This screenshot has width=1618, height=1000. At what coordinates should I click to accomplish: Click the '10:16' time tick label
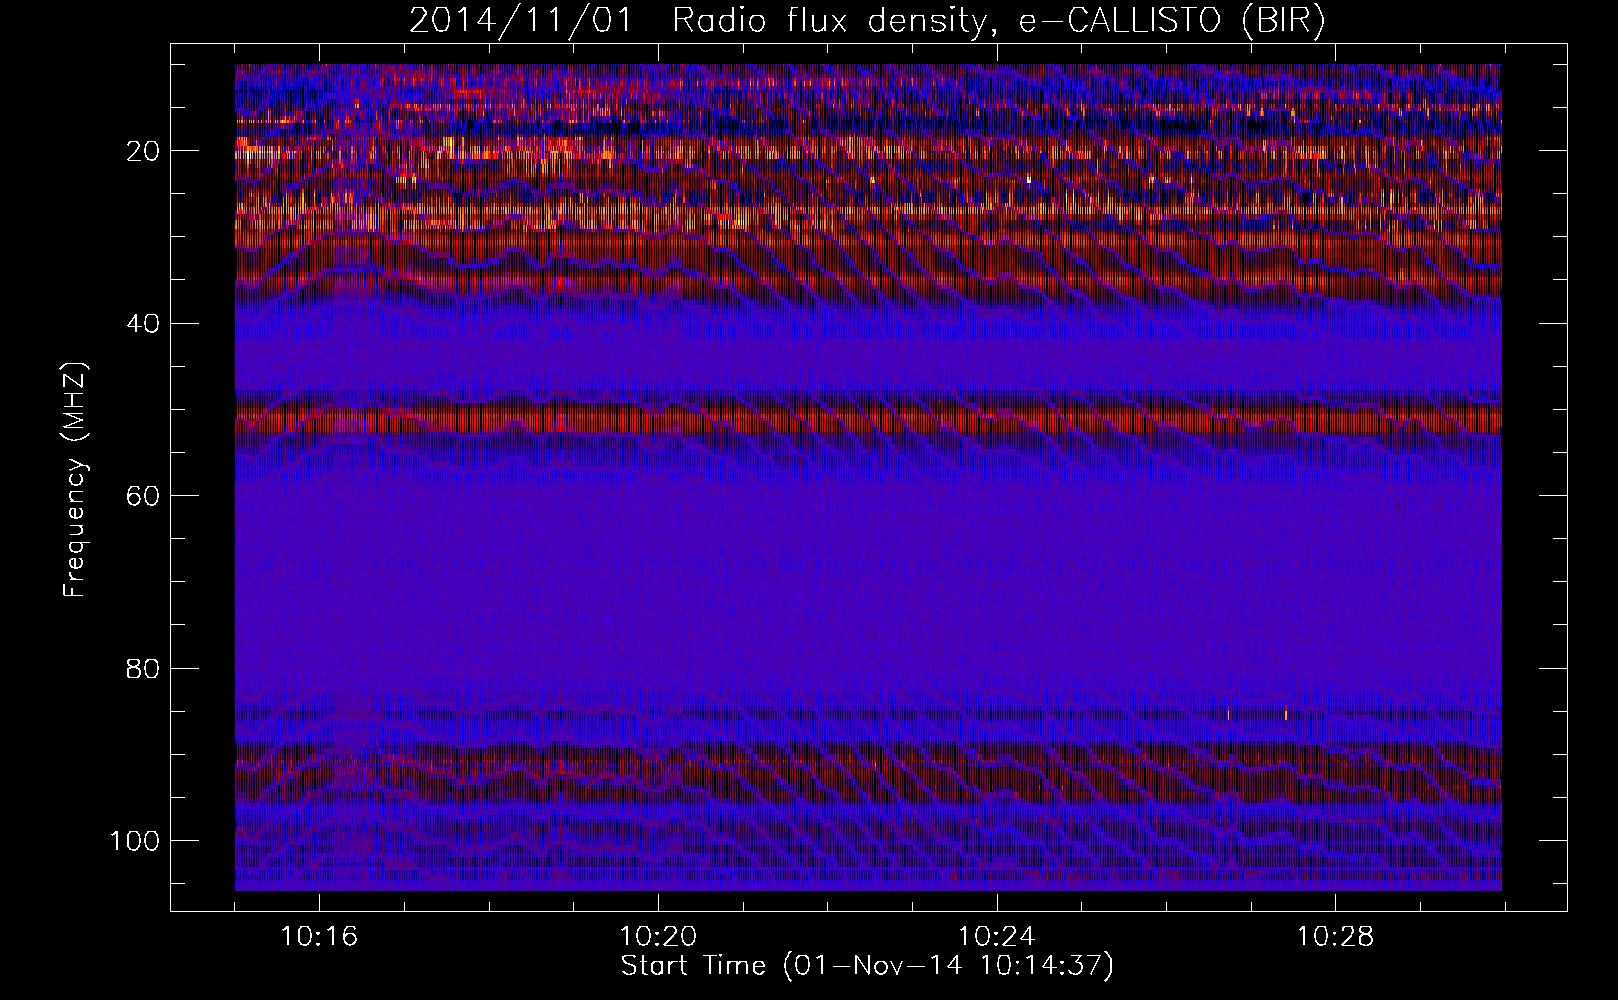point(319,937)
